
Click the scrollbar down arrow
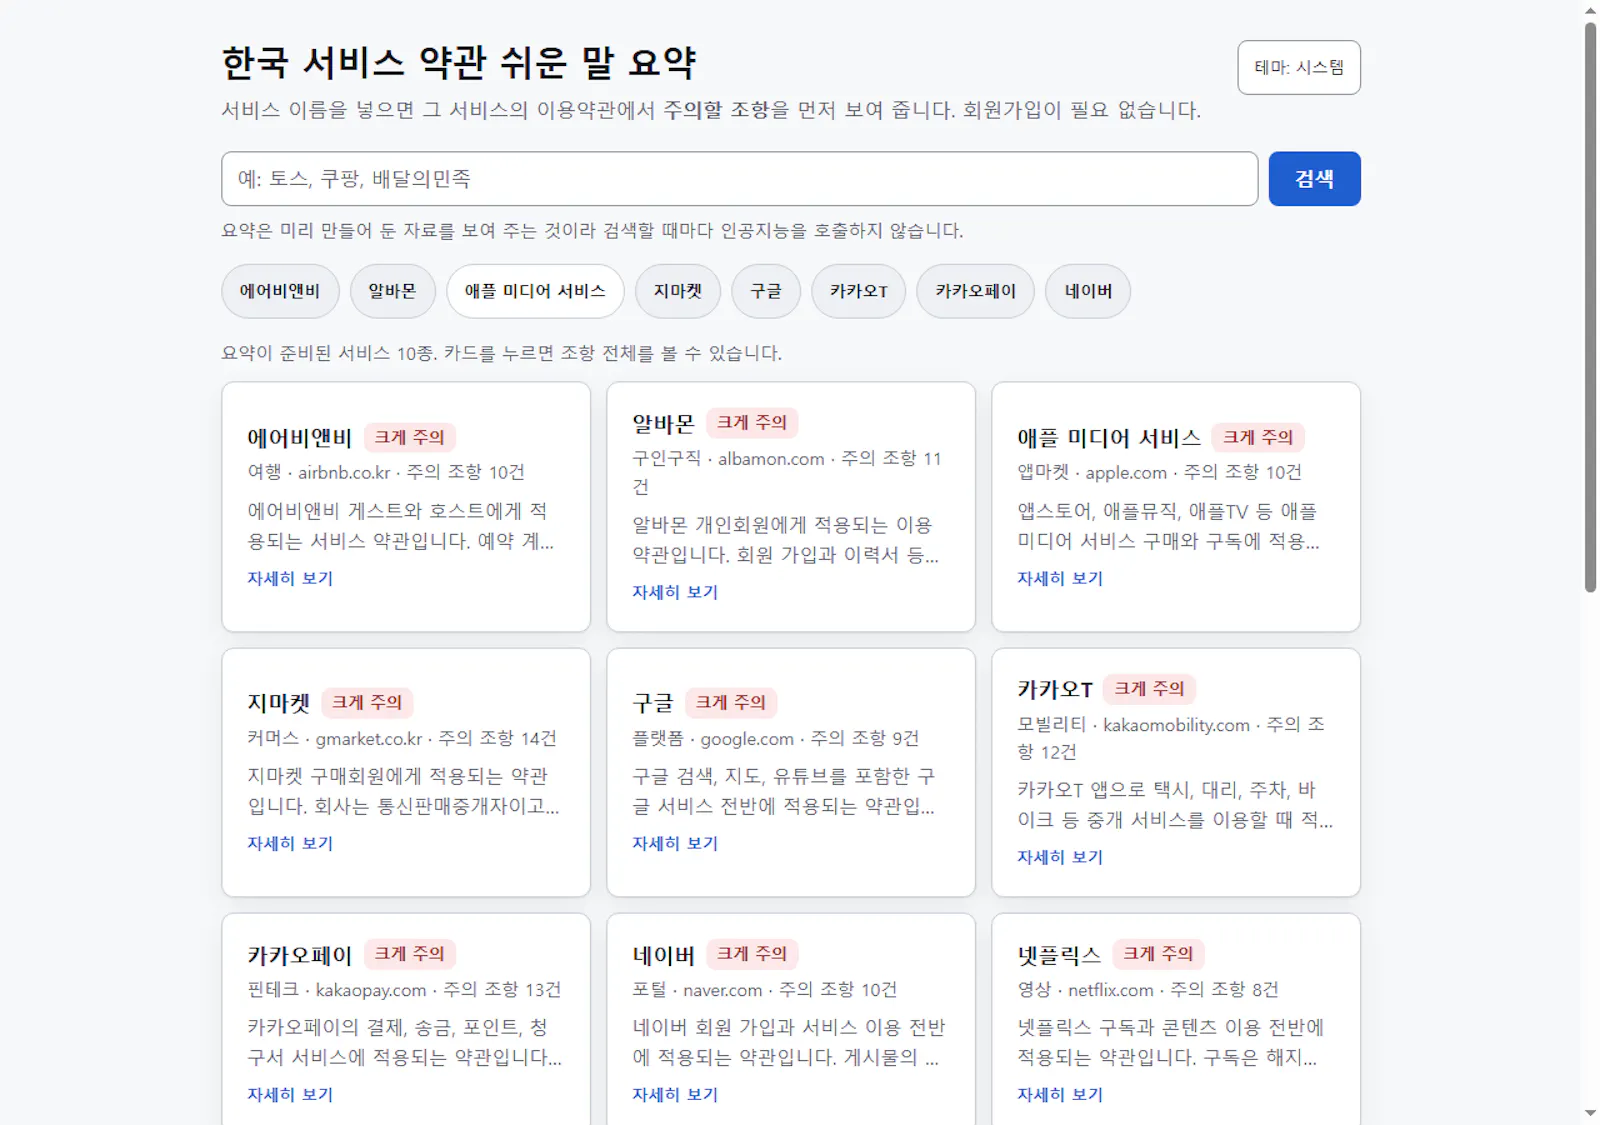1590,1113
